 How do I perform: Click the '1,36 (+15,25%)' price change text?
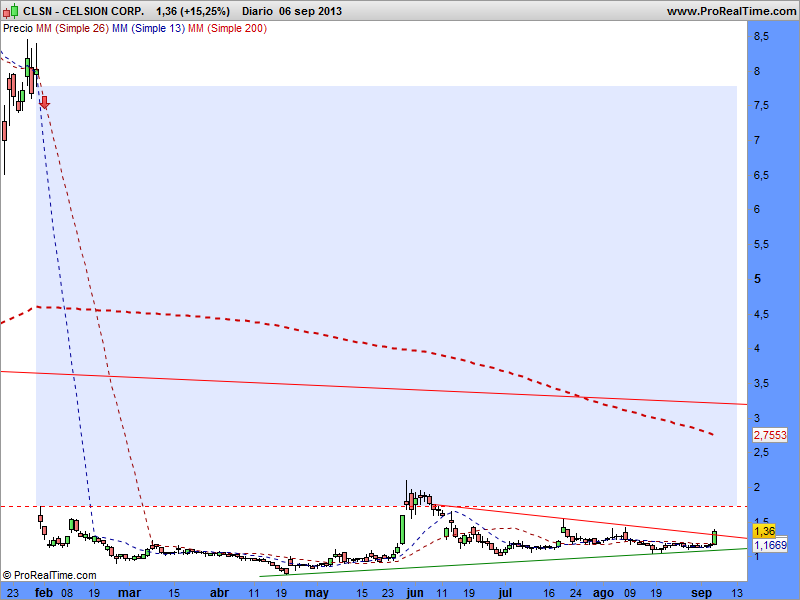tap(193, 11)
